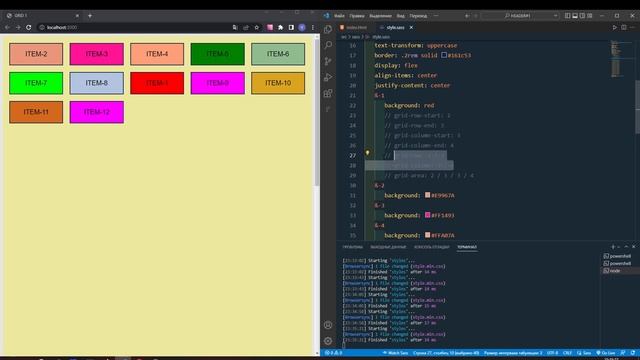This screenshot has height=360, width=640.
Task: Open the Вид menu in VS Code
Action: click(400, 16)
